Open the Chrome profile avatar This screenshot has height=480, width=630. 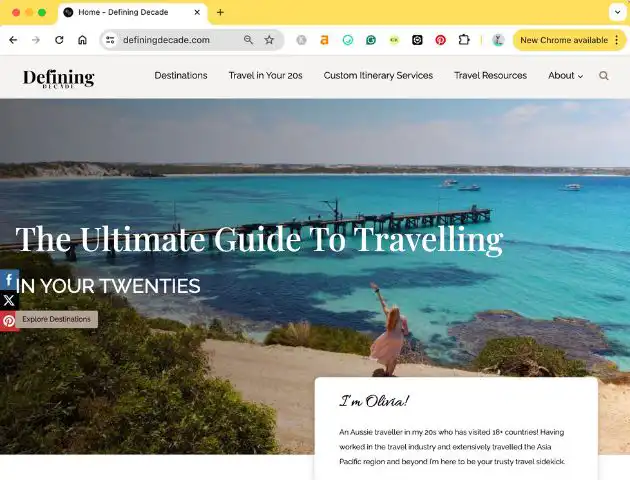tap(498, 40)
